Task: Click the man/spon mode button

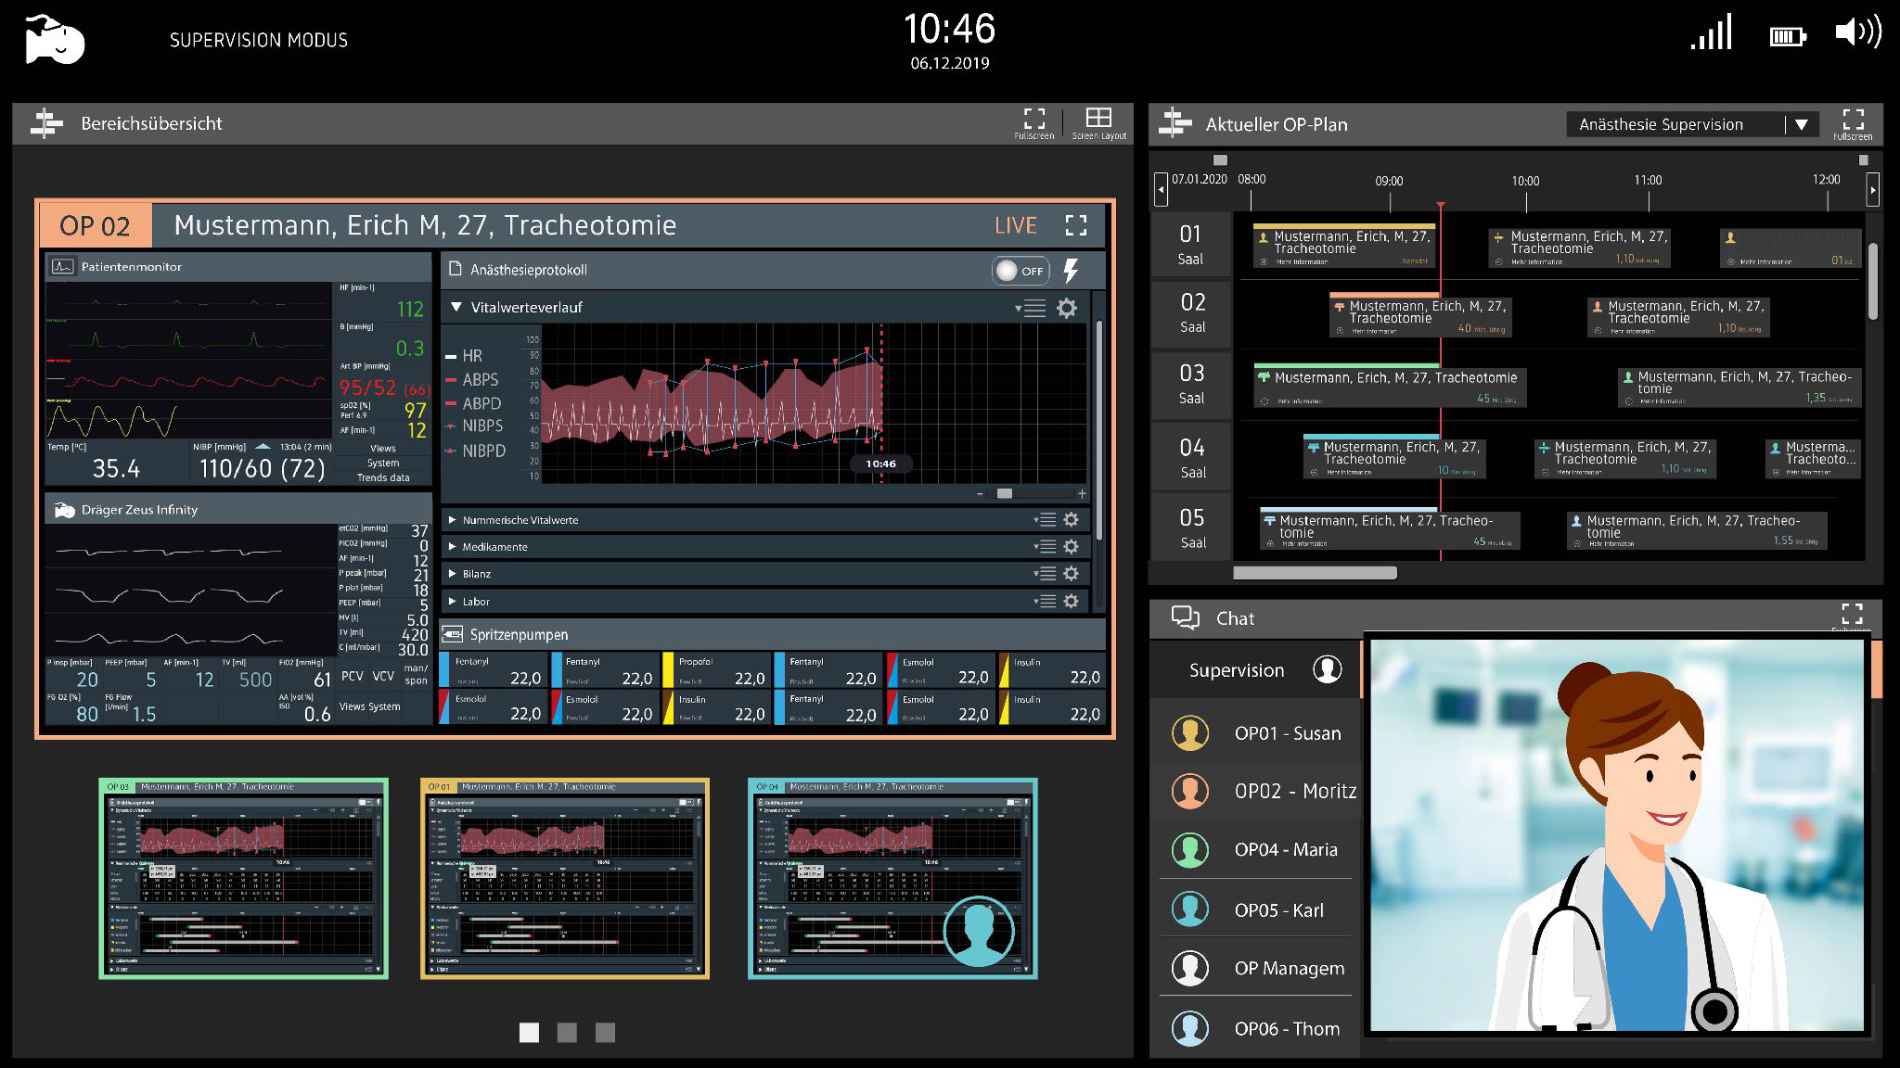Action: pyautogui.click(x=416, y=675)
